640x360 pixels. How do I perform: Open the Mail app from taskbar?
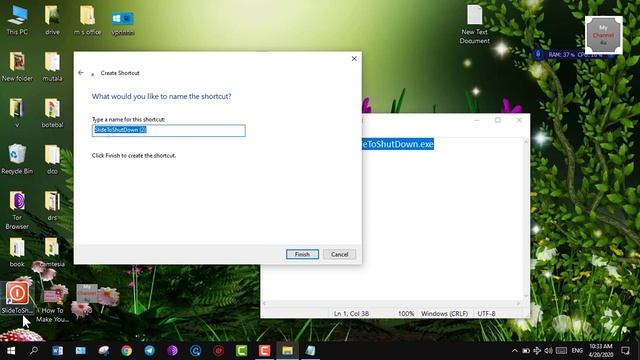(80, 351)
